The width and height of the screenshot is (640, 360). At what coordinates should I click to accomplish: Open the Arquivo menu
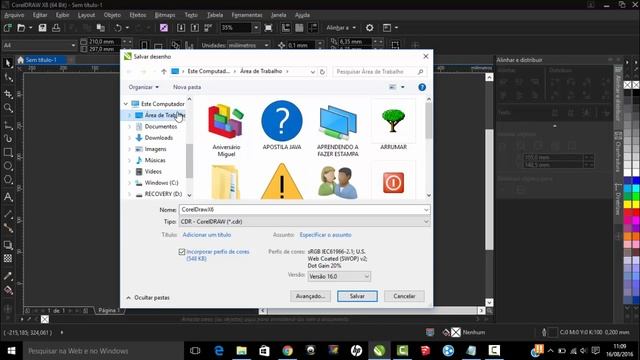pyautogui.click(x=14, y=15)
